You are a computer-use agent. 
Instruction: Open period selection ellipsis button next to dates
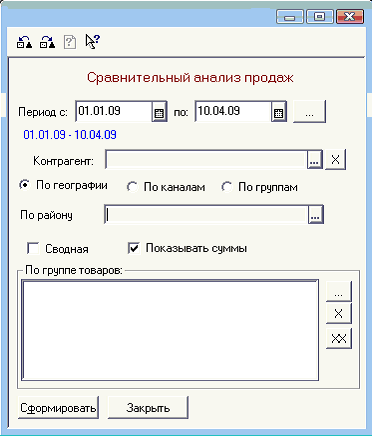point(309,112)
